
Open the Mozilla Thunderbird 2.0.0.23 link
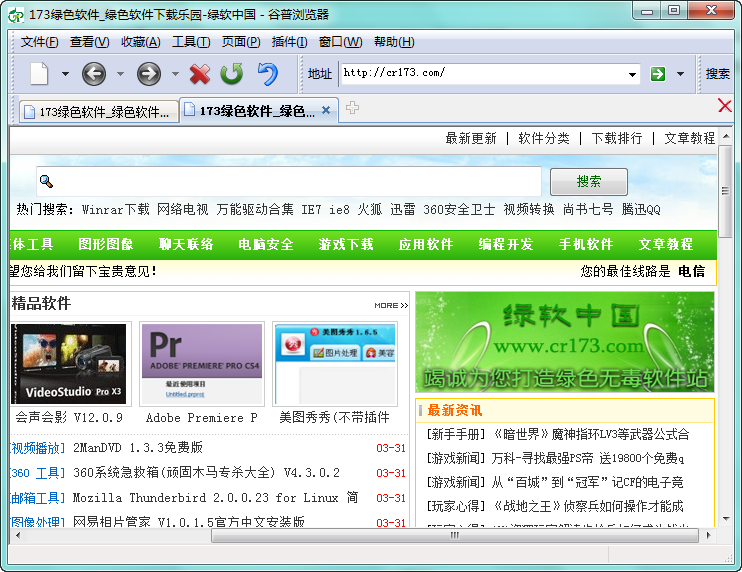tap(216, 498)
